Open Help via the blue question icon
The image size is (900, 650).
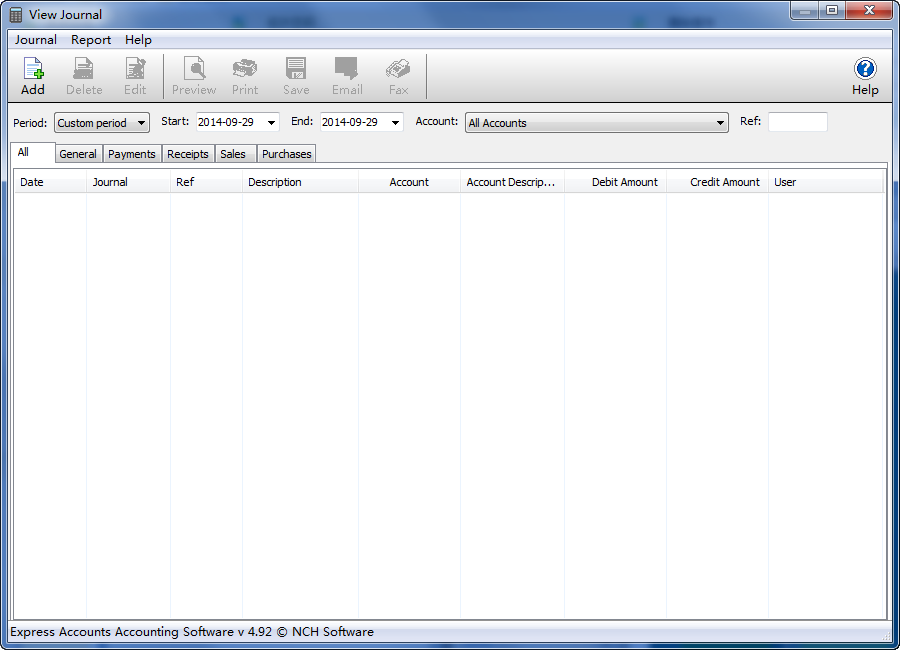(x=865, y=76)
